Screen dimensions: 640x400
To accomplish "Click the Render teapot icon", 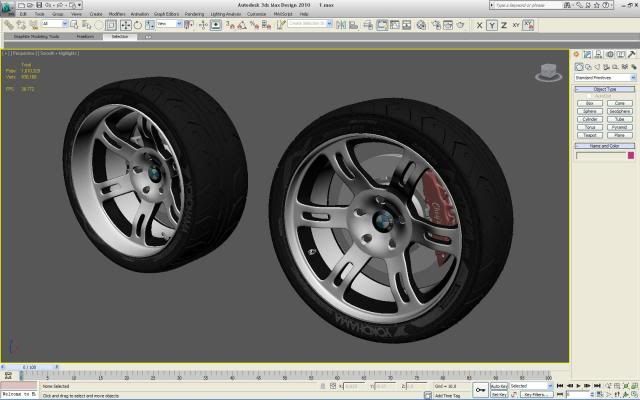I will click(x=460, y=25).
